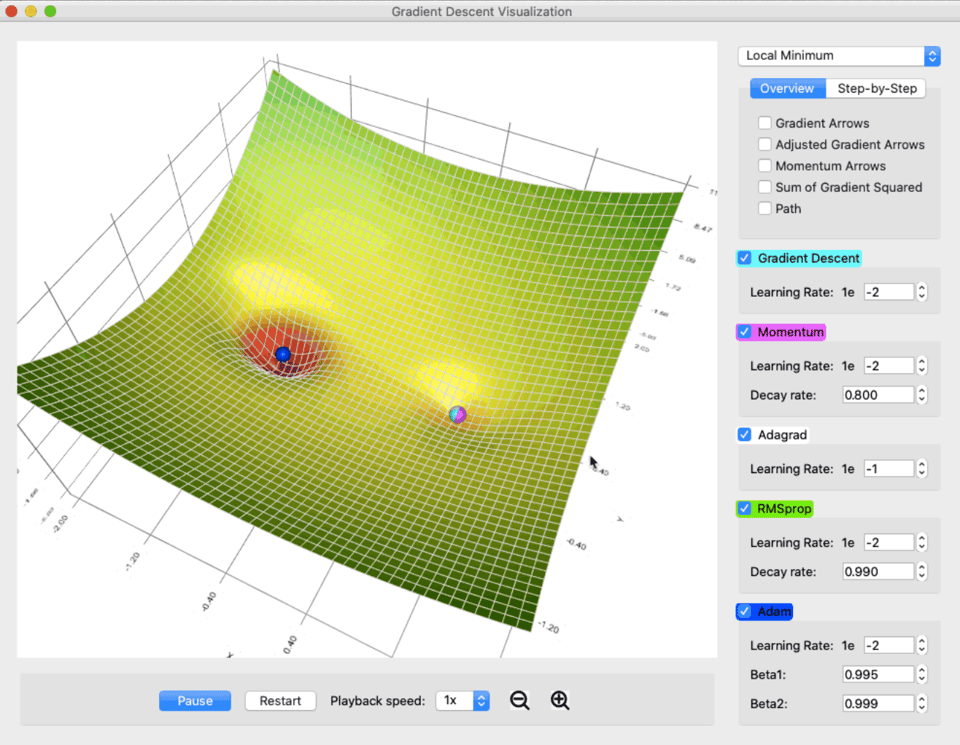Adjust the Gradient Descent learning rate stepper

coord(922,292)
